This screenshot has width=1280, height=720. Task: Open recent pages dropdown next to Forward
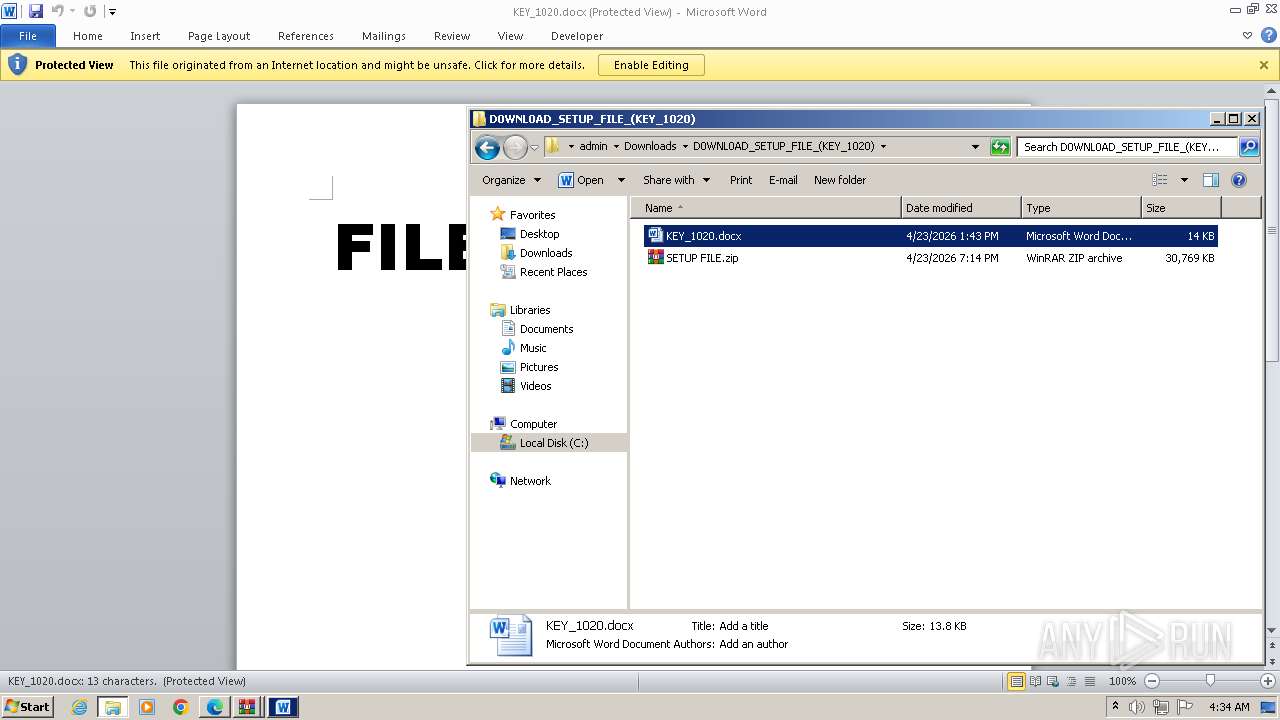pos(534,147)
